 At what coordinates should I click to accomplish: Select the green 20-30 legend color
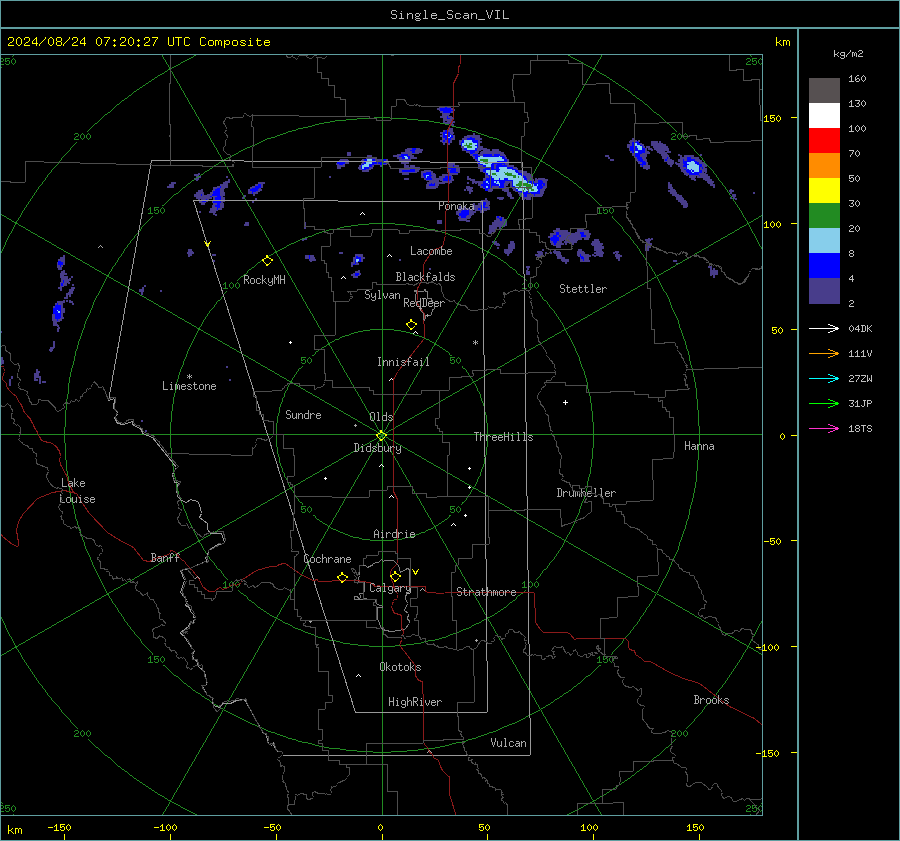(824, 215)
